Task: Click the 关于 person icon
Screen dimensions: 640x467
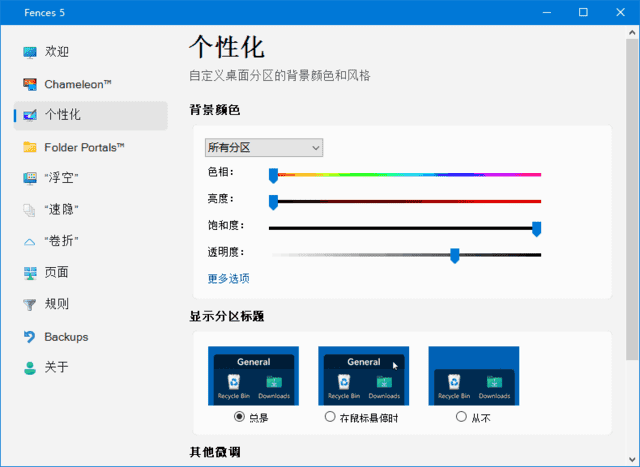Action: point(30,367)
